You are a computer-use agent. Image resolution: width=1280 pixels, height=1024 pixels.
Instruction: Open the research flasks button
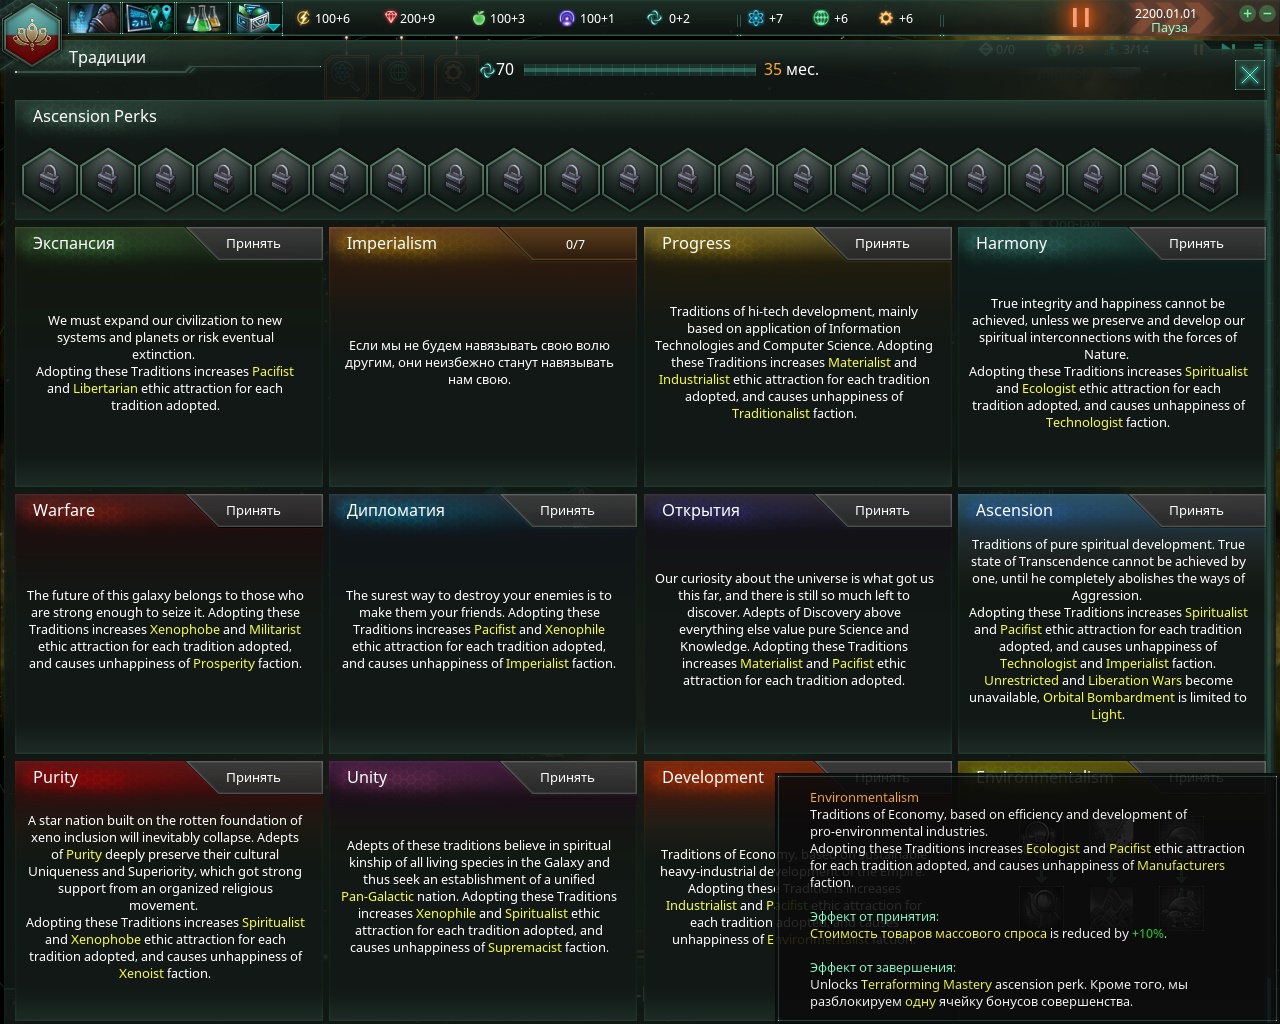[x=203, y=18]
